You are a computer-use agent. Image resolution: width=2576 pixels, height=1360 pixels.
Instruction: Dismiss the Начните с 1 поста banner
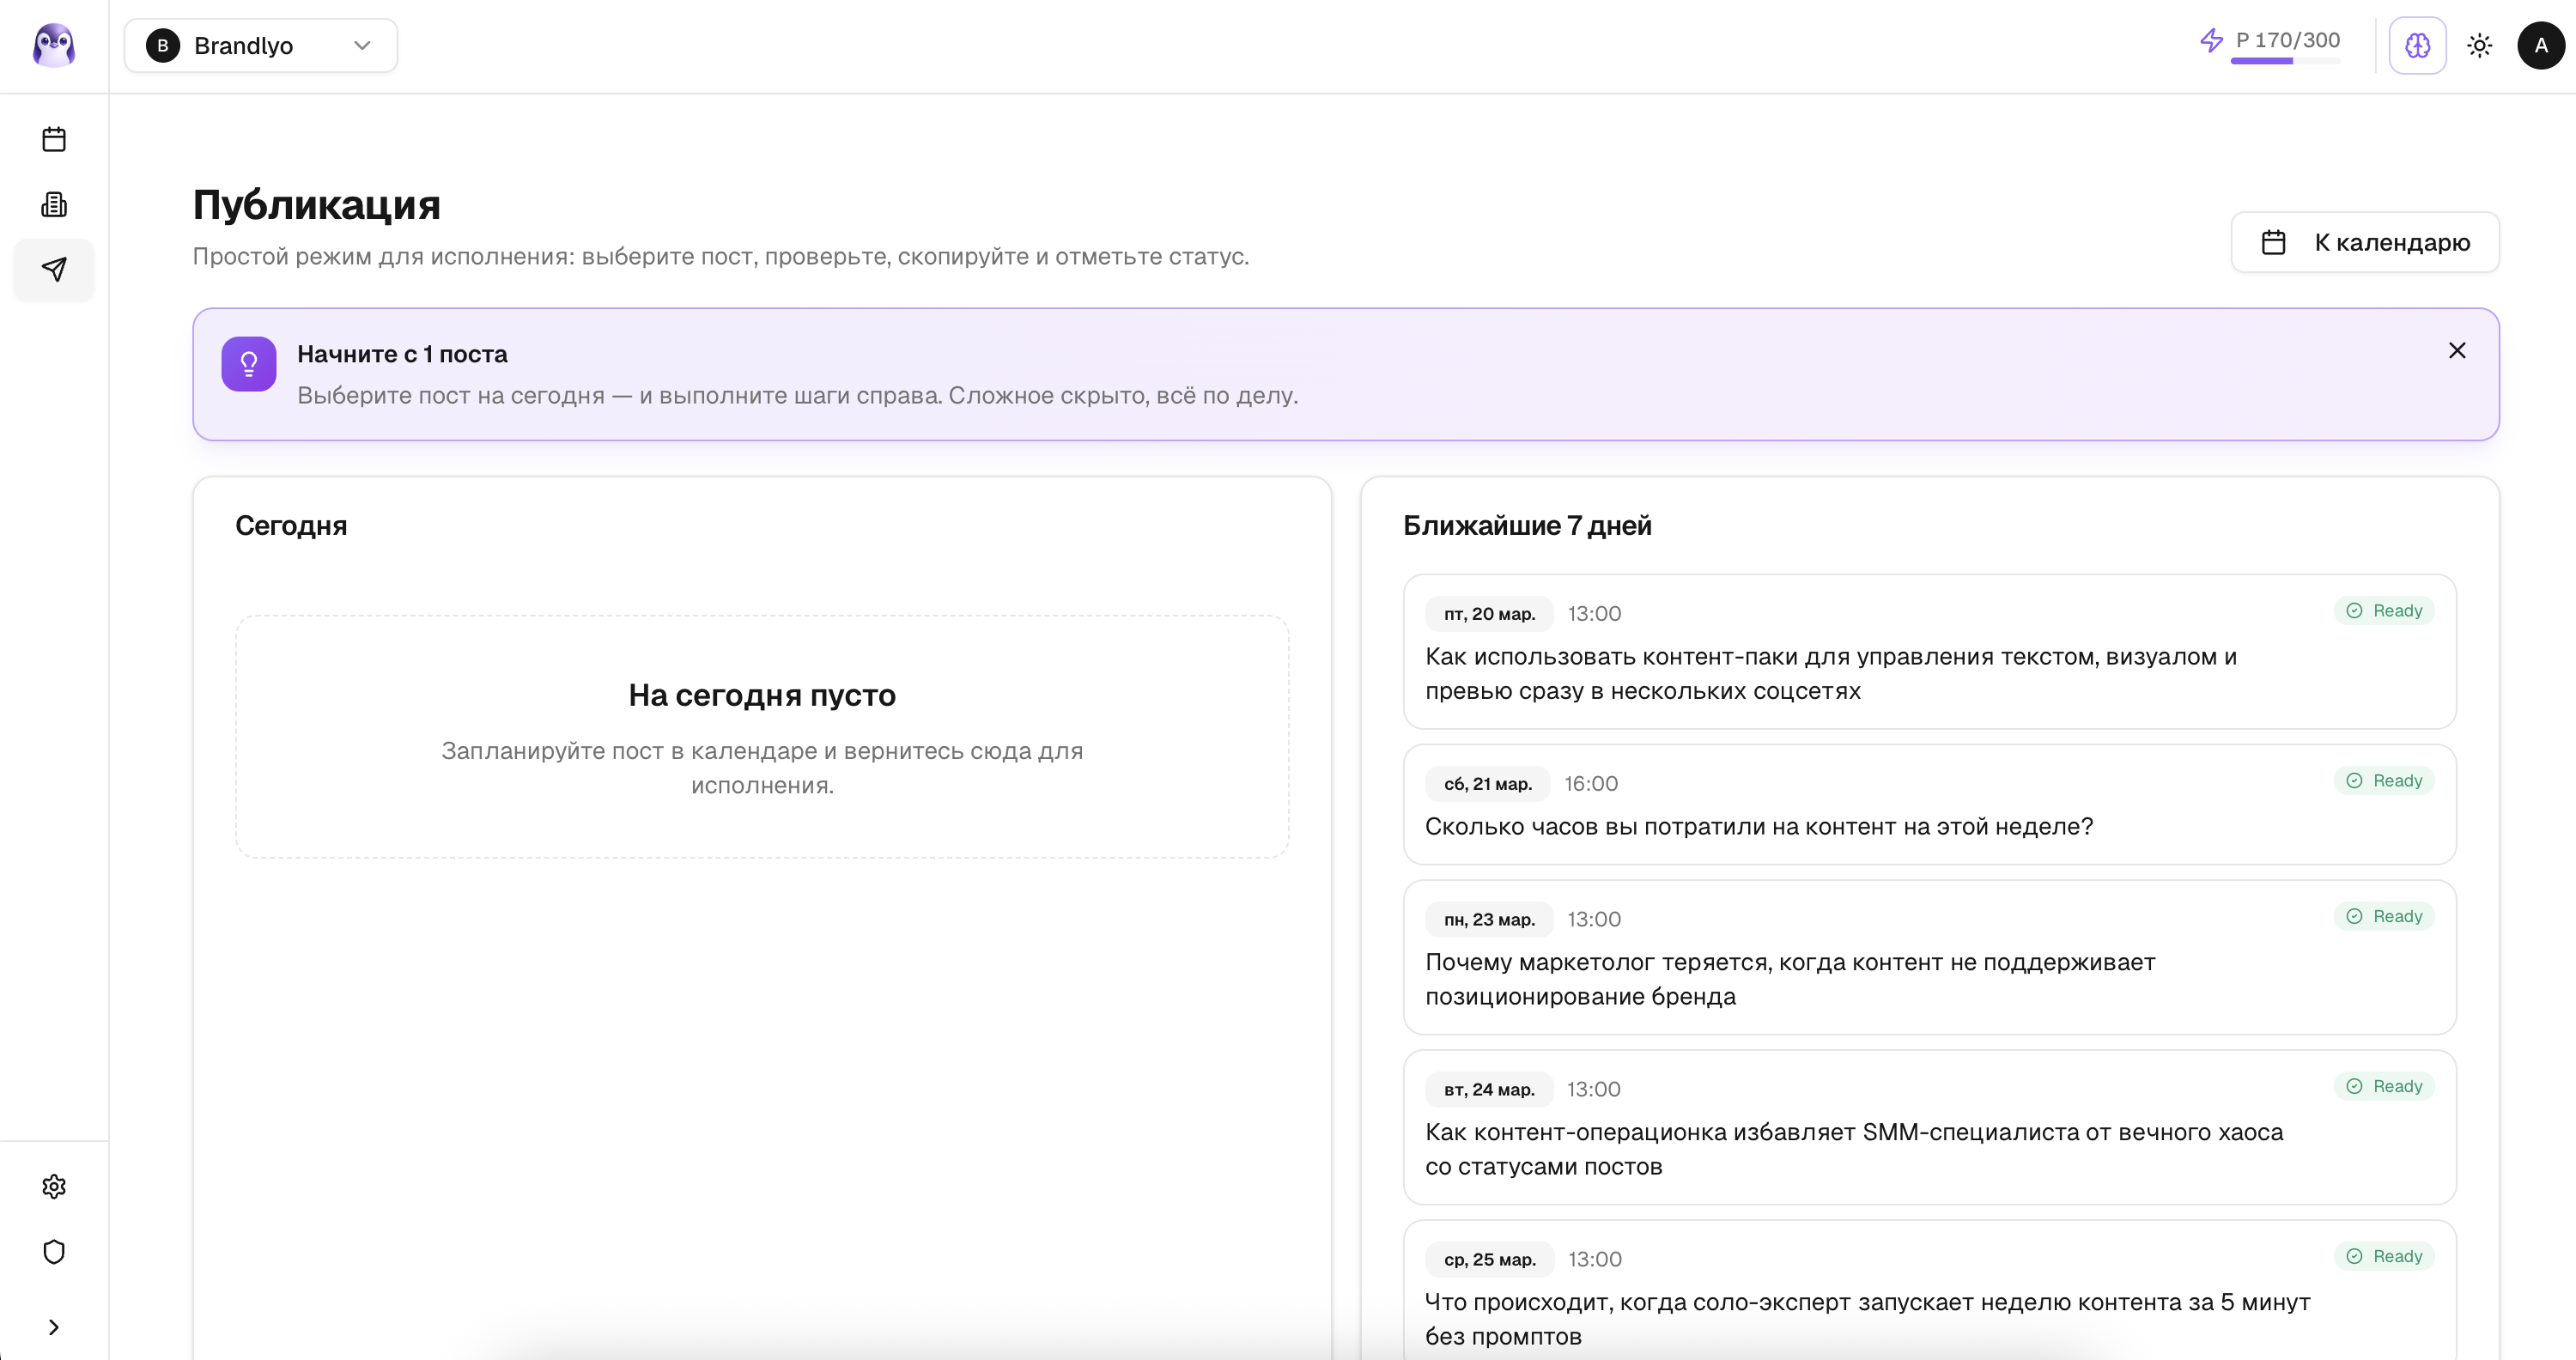coord(2456,351)
